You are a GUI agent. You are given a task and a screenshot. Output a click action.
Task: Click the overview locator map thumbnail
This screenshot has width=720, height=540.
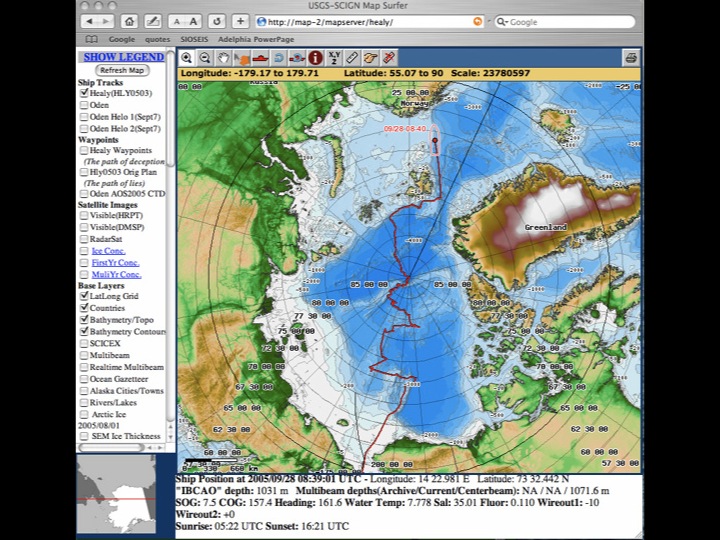click(x=117, y=495)
